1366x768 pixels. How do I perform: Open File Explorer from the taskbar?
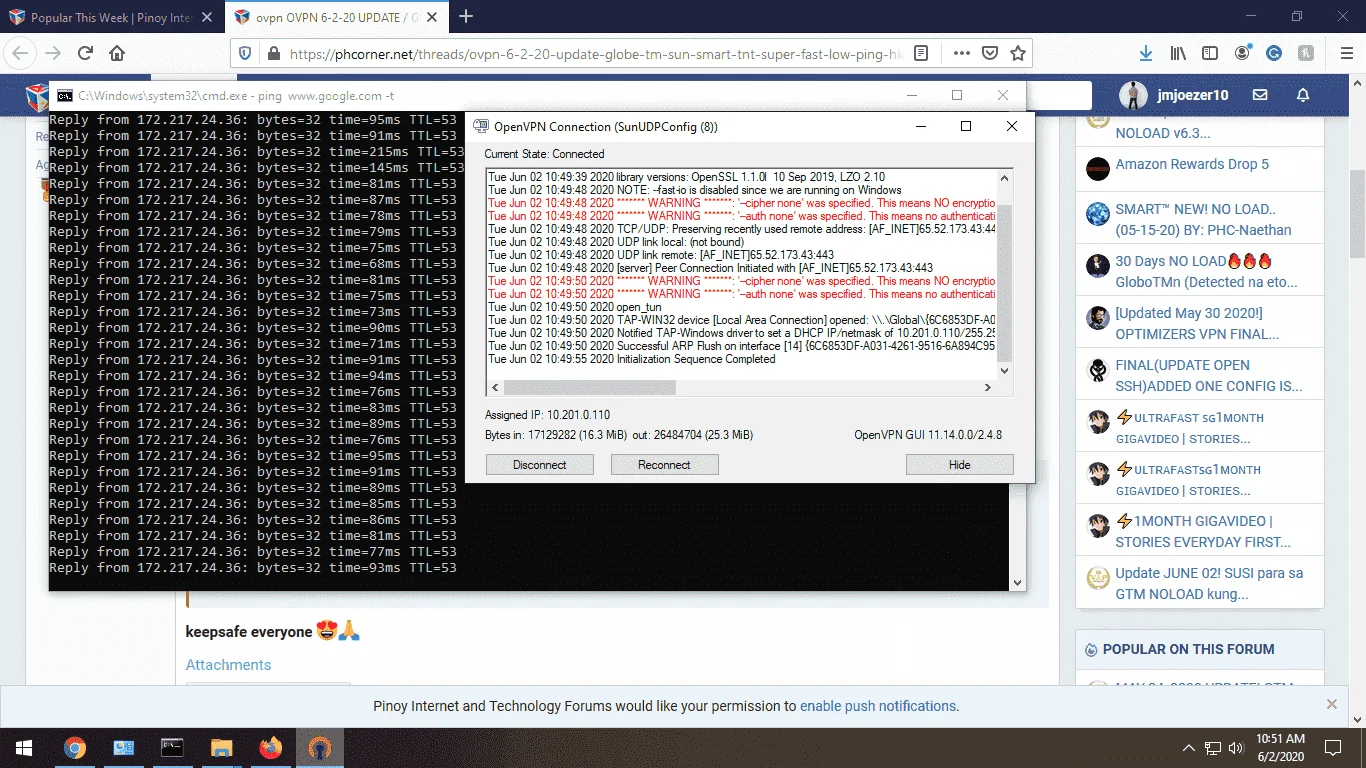[x=221, y=747]
